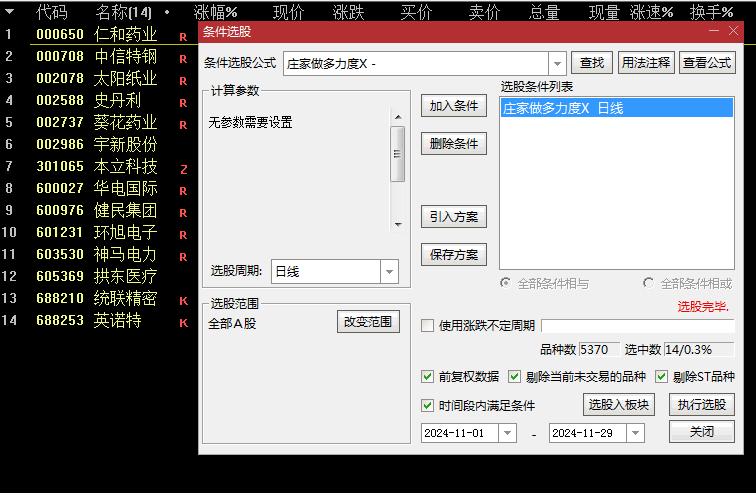The image size is (756, 493).
Task: Click scroll up arrow in 计算参数 panel
Action: (398, 117)
